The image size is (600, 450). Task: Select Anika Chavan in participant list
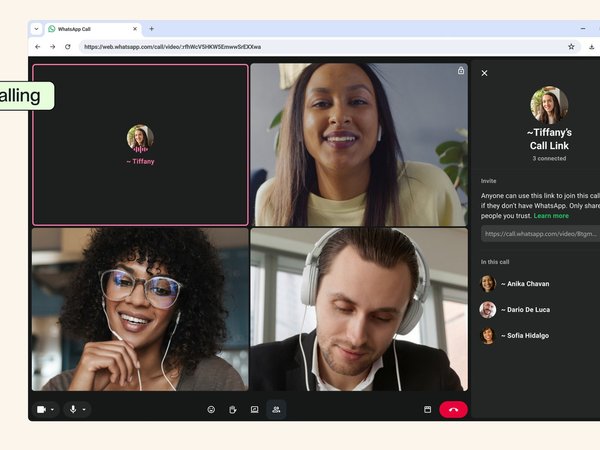pyautogui.click(x=525, y=284)
